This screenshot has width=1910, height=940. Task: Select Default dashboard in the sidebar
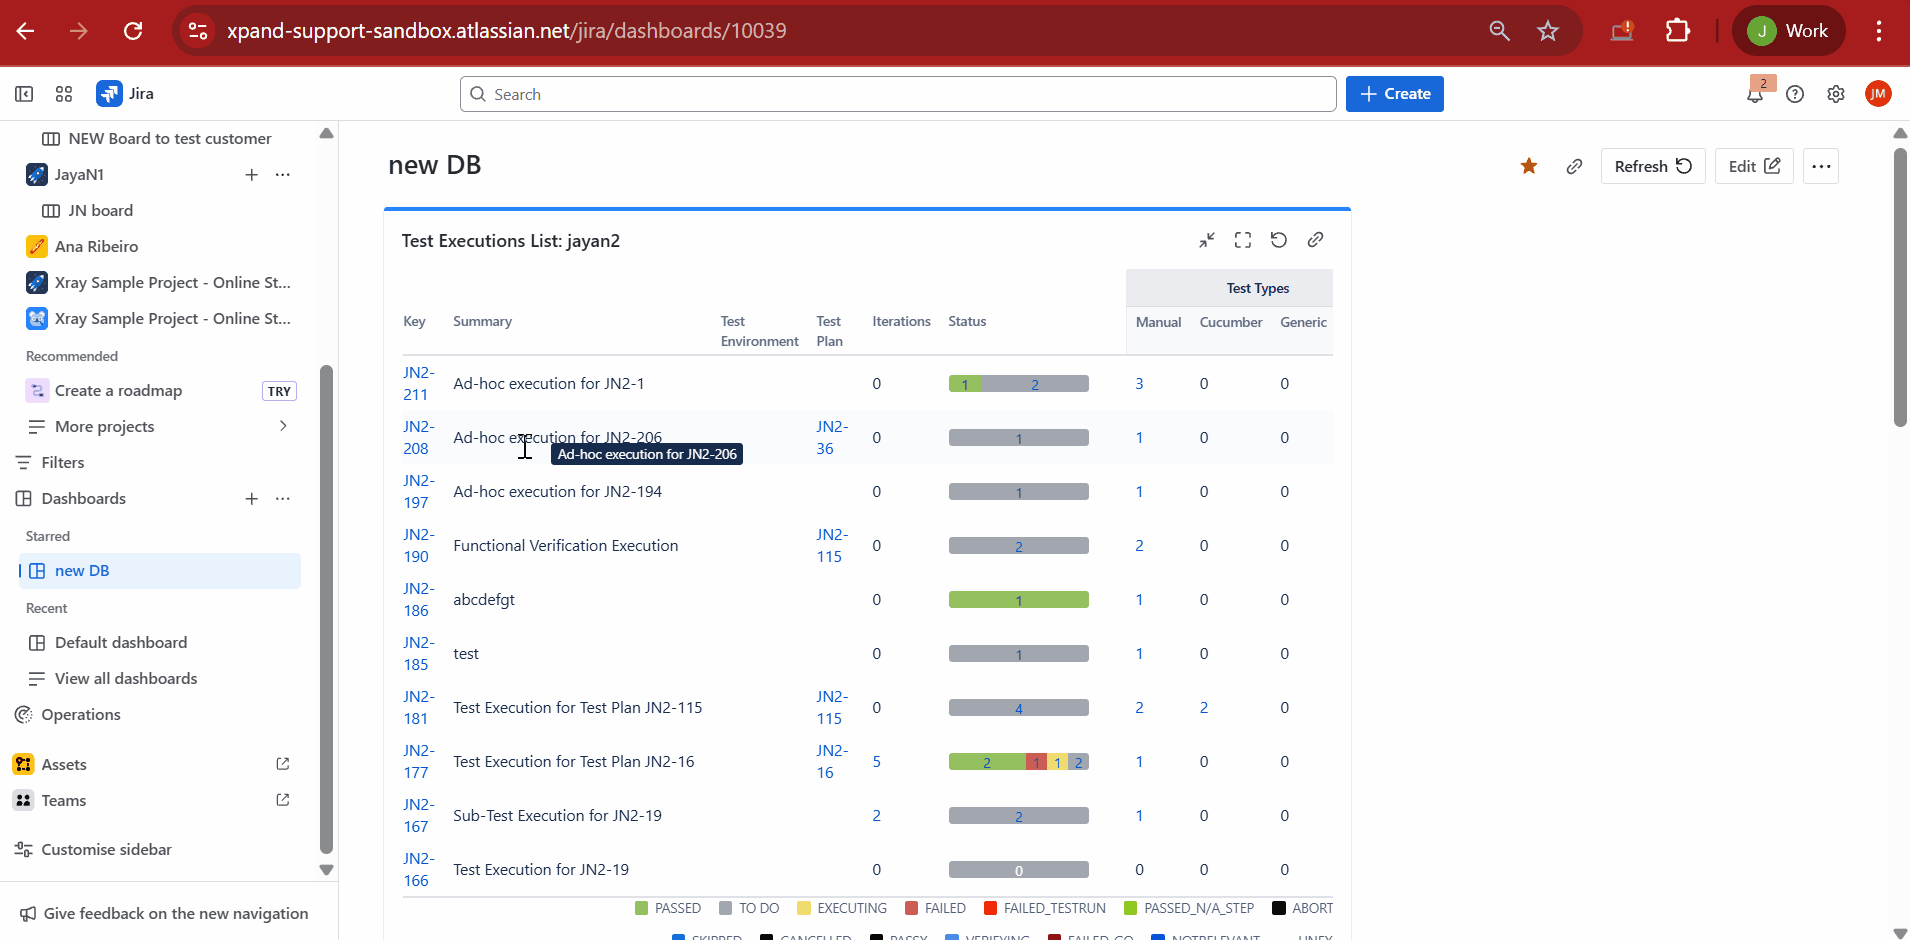[x=120, y=642]
